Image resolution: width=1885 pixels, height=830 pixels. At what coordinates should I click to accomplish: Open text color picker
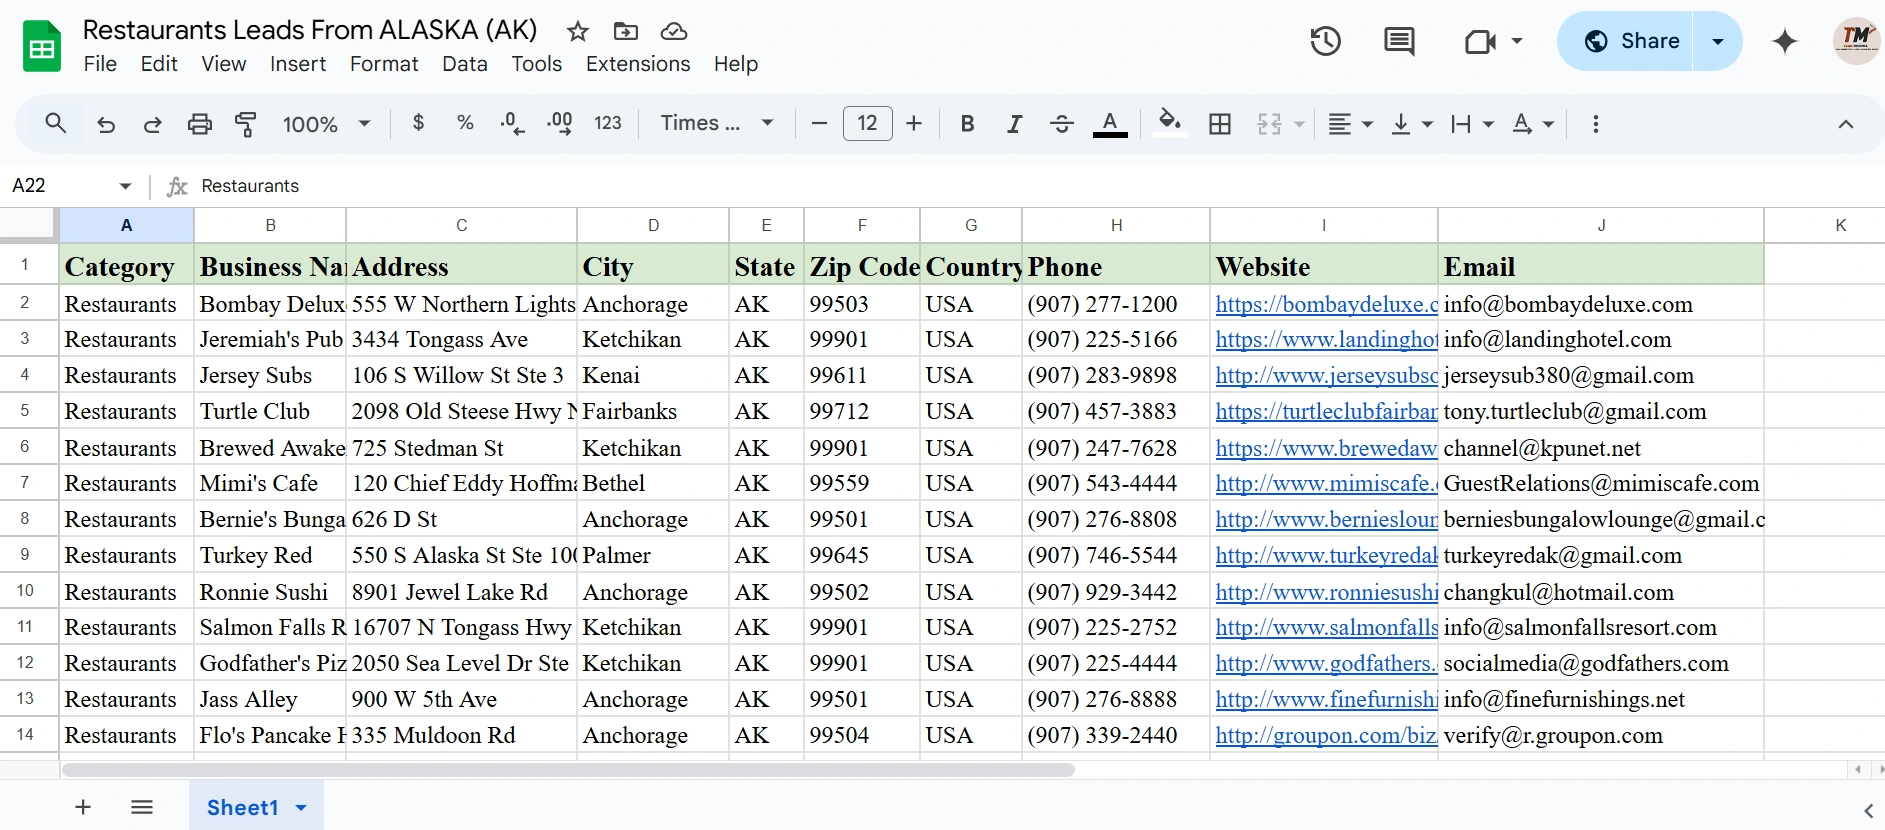(1110, 124)
